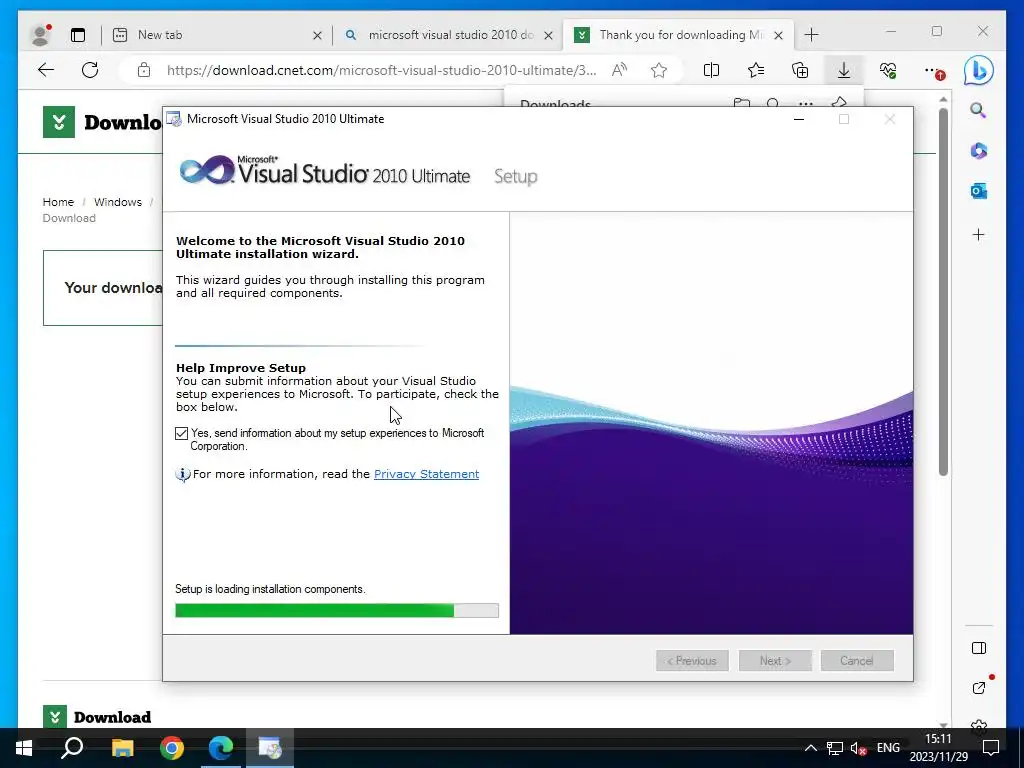Screen dimensions: 1024x768
Task: Open Browser essentials heart icon
Action: tap(888, 71)
